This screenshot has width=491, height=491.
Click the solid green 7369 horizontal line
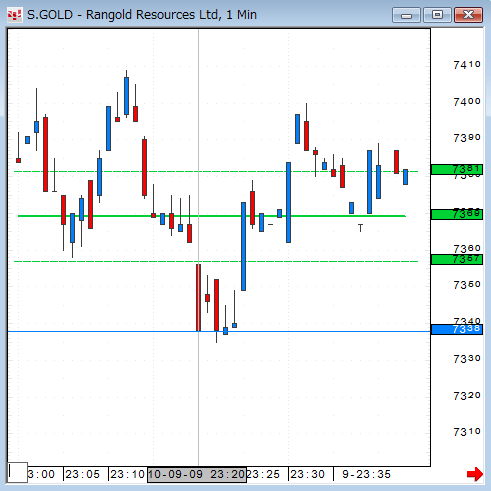tap(212, 216)
